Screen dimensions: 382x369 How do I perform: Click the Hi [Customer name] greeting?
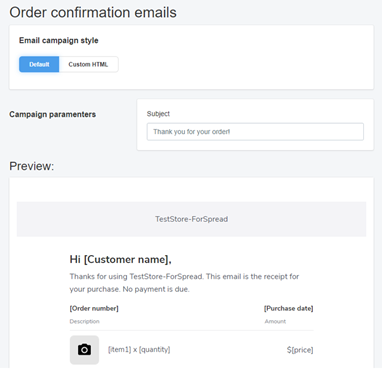120,259
